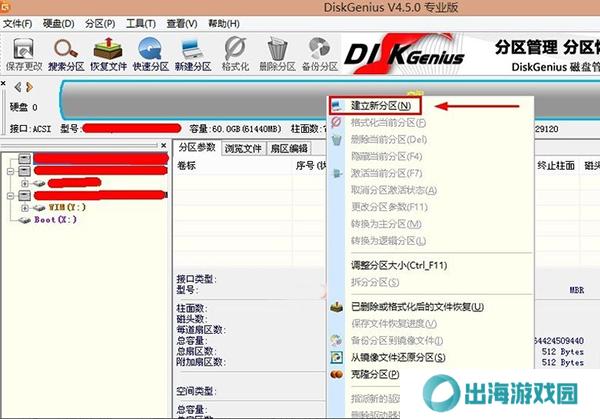600x419 pixels.
Task: Click the 容量:60.0GB(61440MB) text
Action: (x=235, y=129)
